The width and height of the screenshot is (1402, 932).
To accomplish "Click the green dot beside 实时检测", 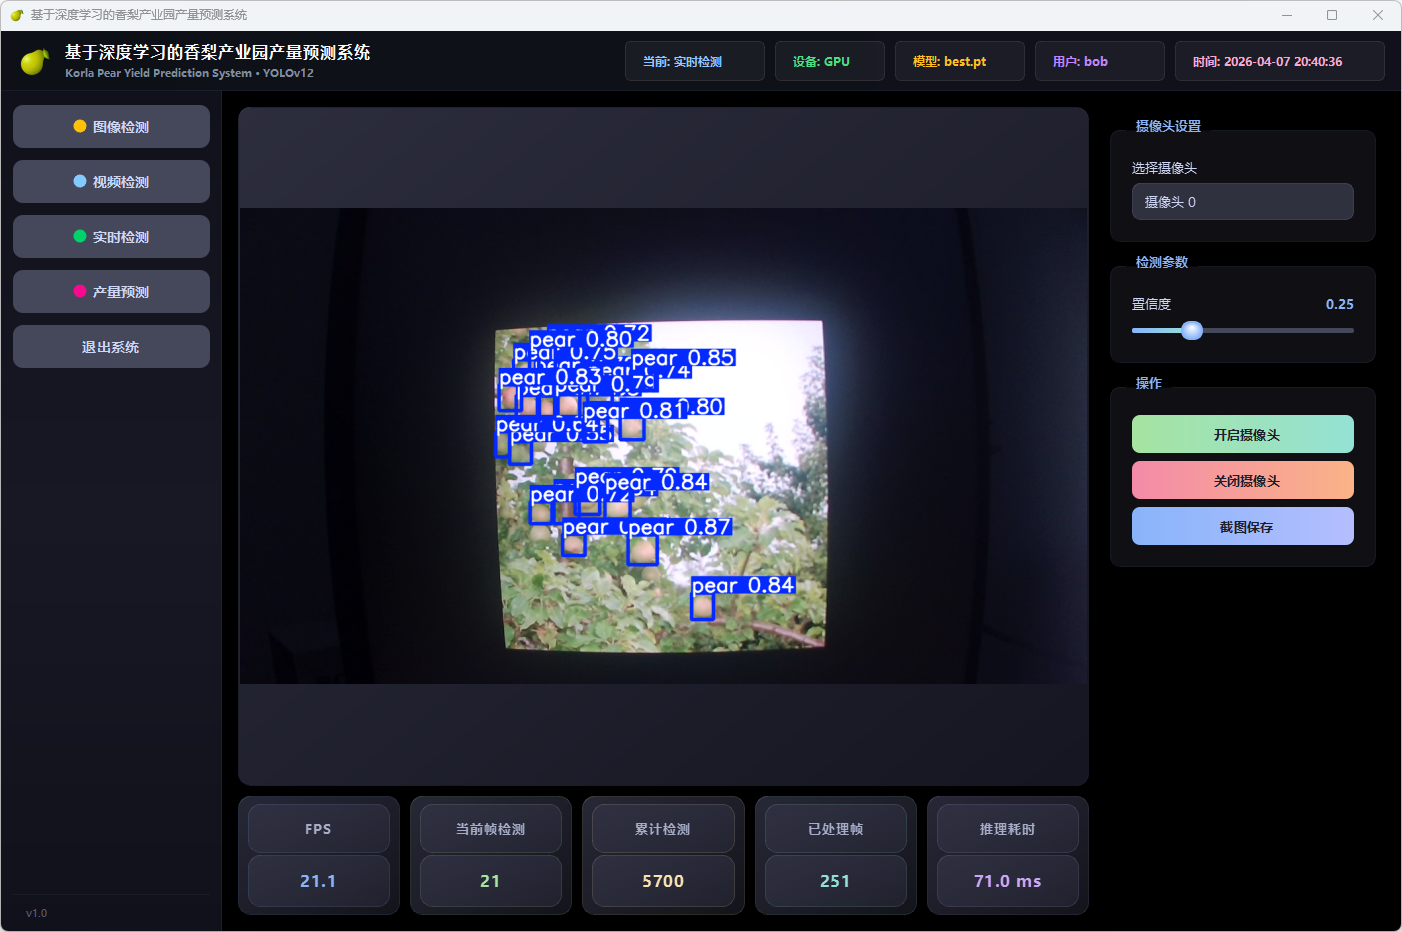I will [x=80, y=237].
